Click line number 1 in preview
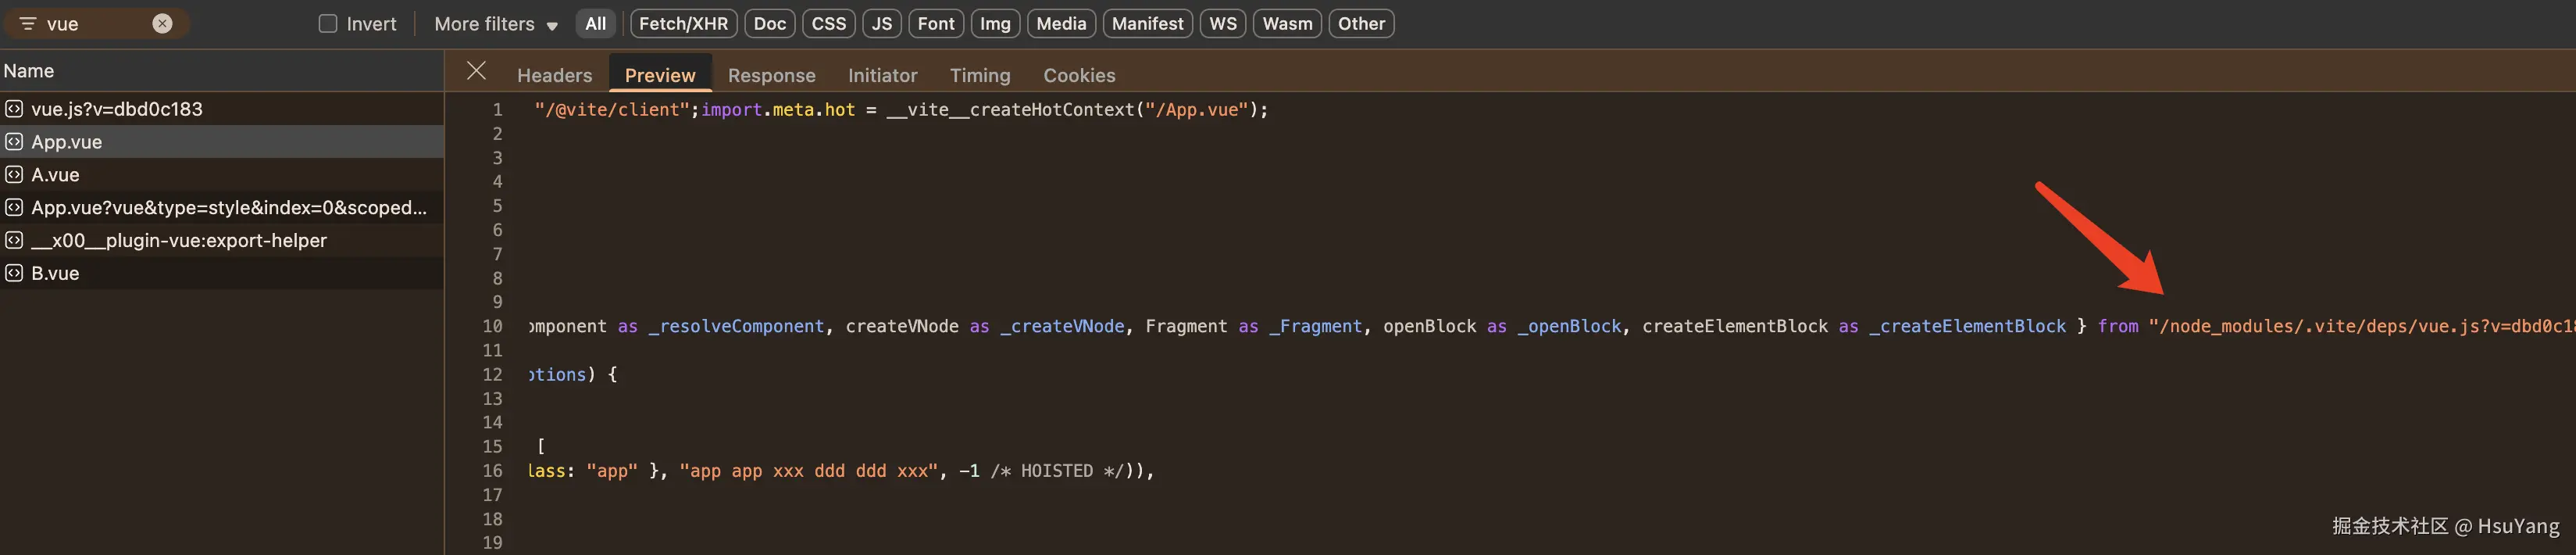The height and width of the screenshot is (555, 2576). 497,110
